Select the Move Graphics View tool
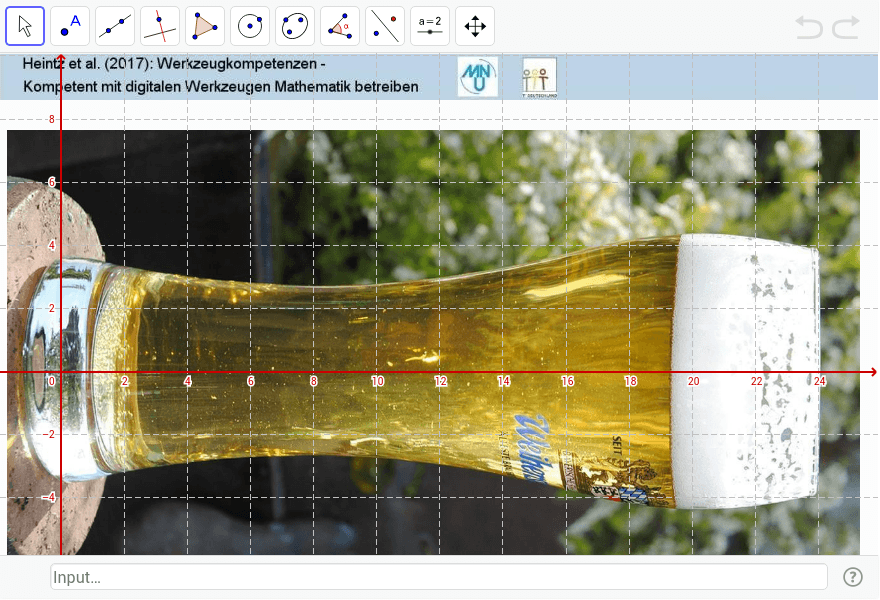The height and width of the screenshot is (600, 880). 475,26
